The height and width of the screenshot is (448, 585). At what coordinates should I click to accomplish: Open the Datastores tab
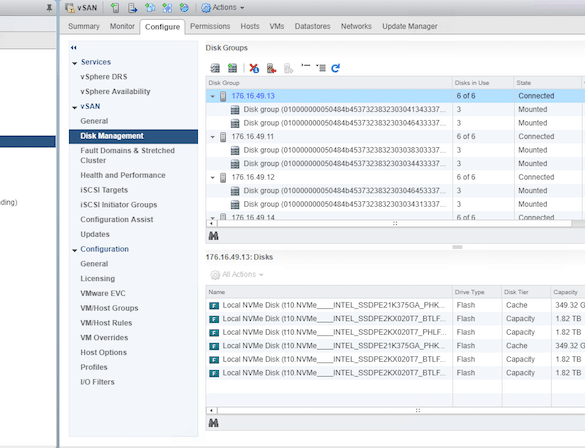tap(313, 26)
